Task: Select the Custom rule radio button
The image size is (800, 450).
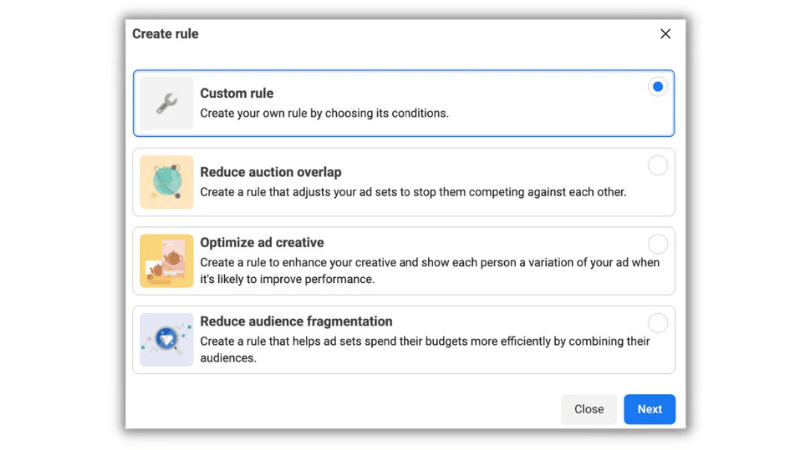Action: (x=657, y=87)
